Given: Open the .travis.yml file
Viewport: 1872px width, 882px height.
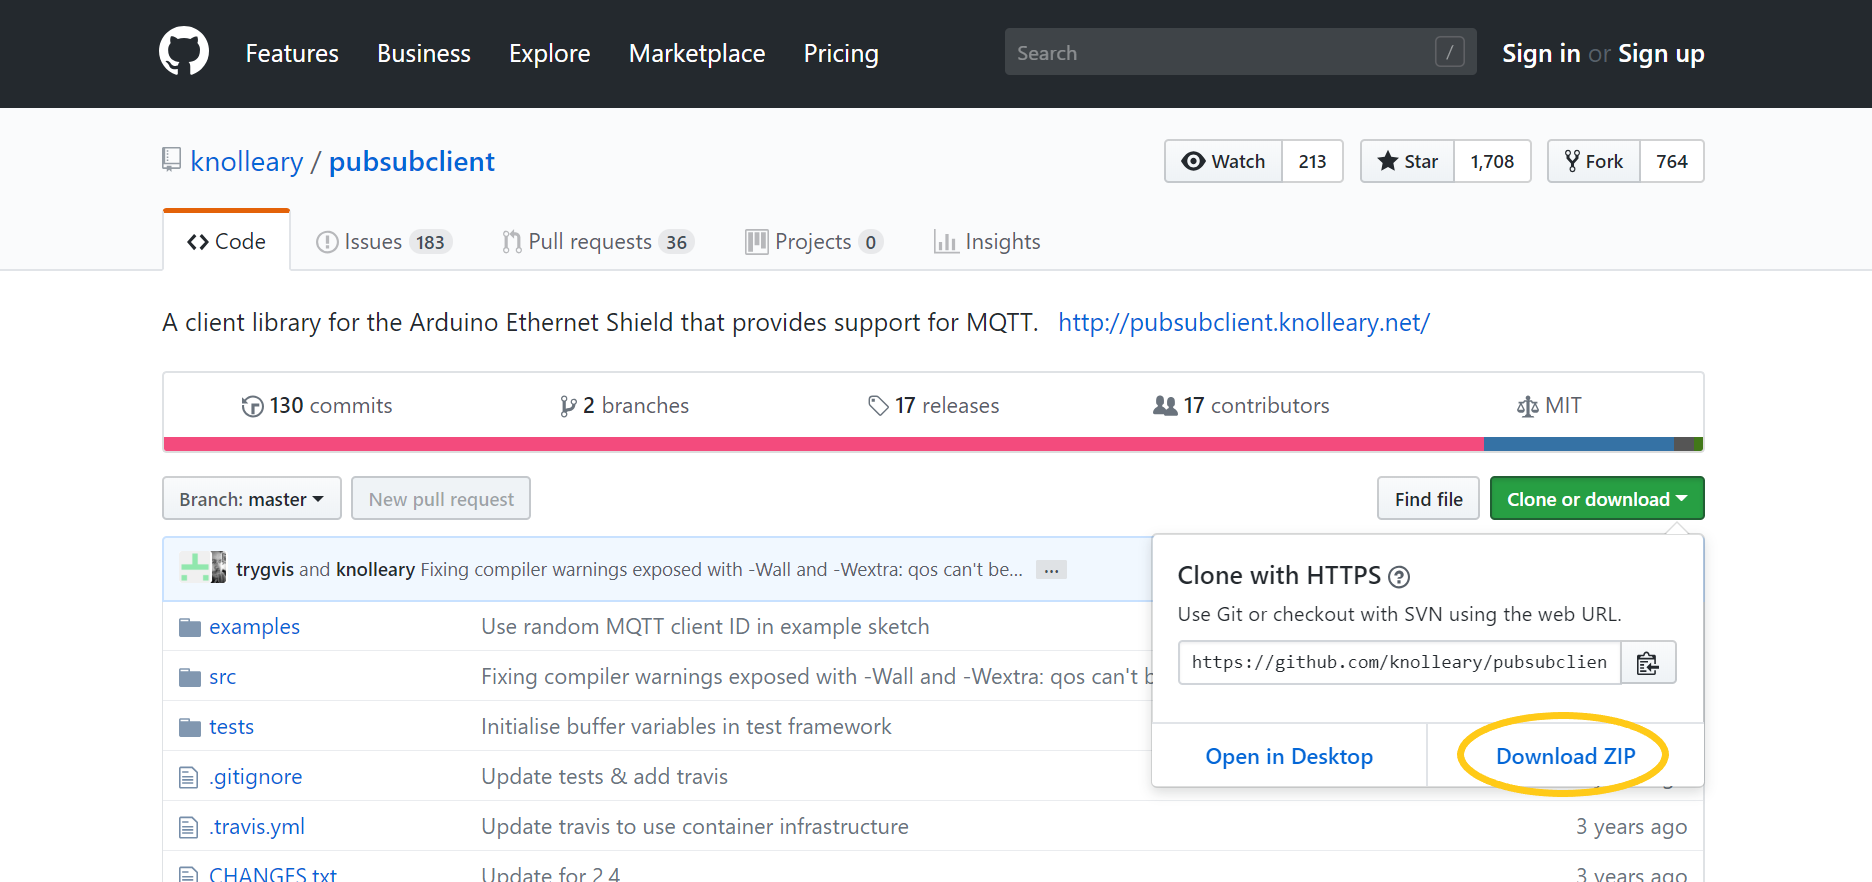Looking at the screenshot, I should coord(257,826).
